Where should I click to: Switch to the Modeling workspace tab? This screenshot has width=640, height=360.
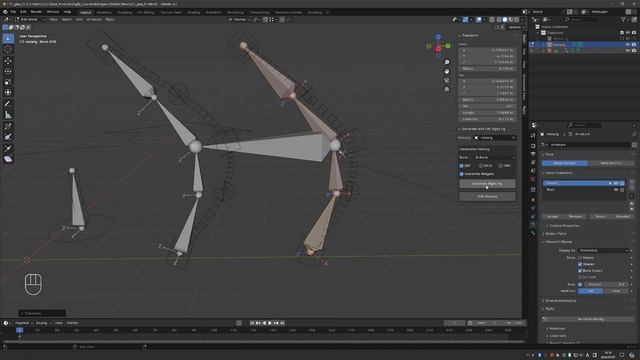[x=104, y=12]
